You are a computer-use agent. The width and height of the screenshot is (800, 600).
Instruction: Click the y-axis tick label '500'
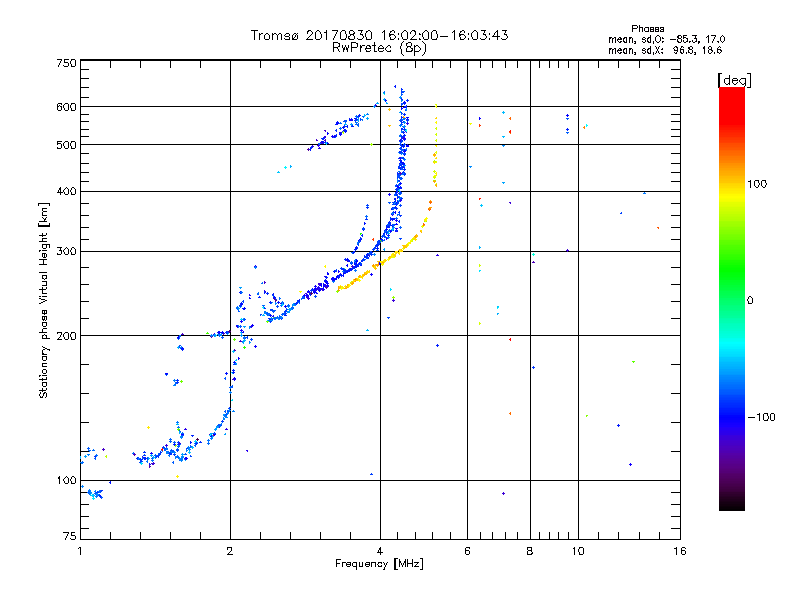(66, 145)
